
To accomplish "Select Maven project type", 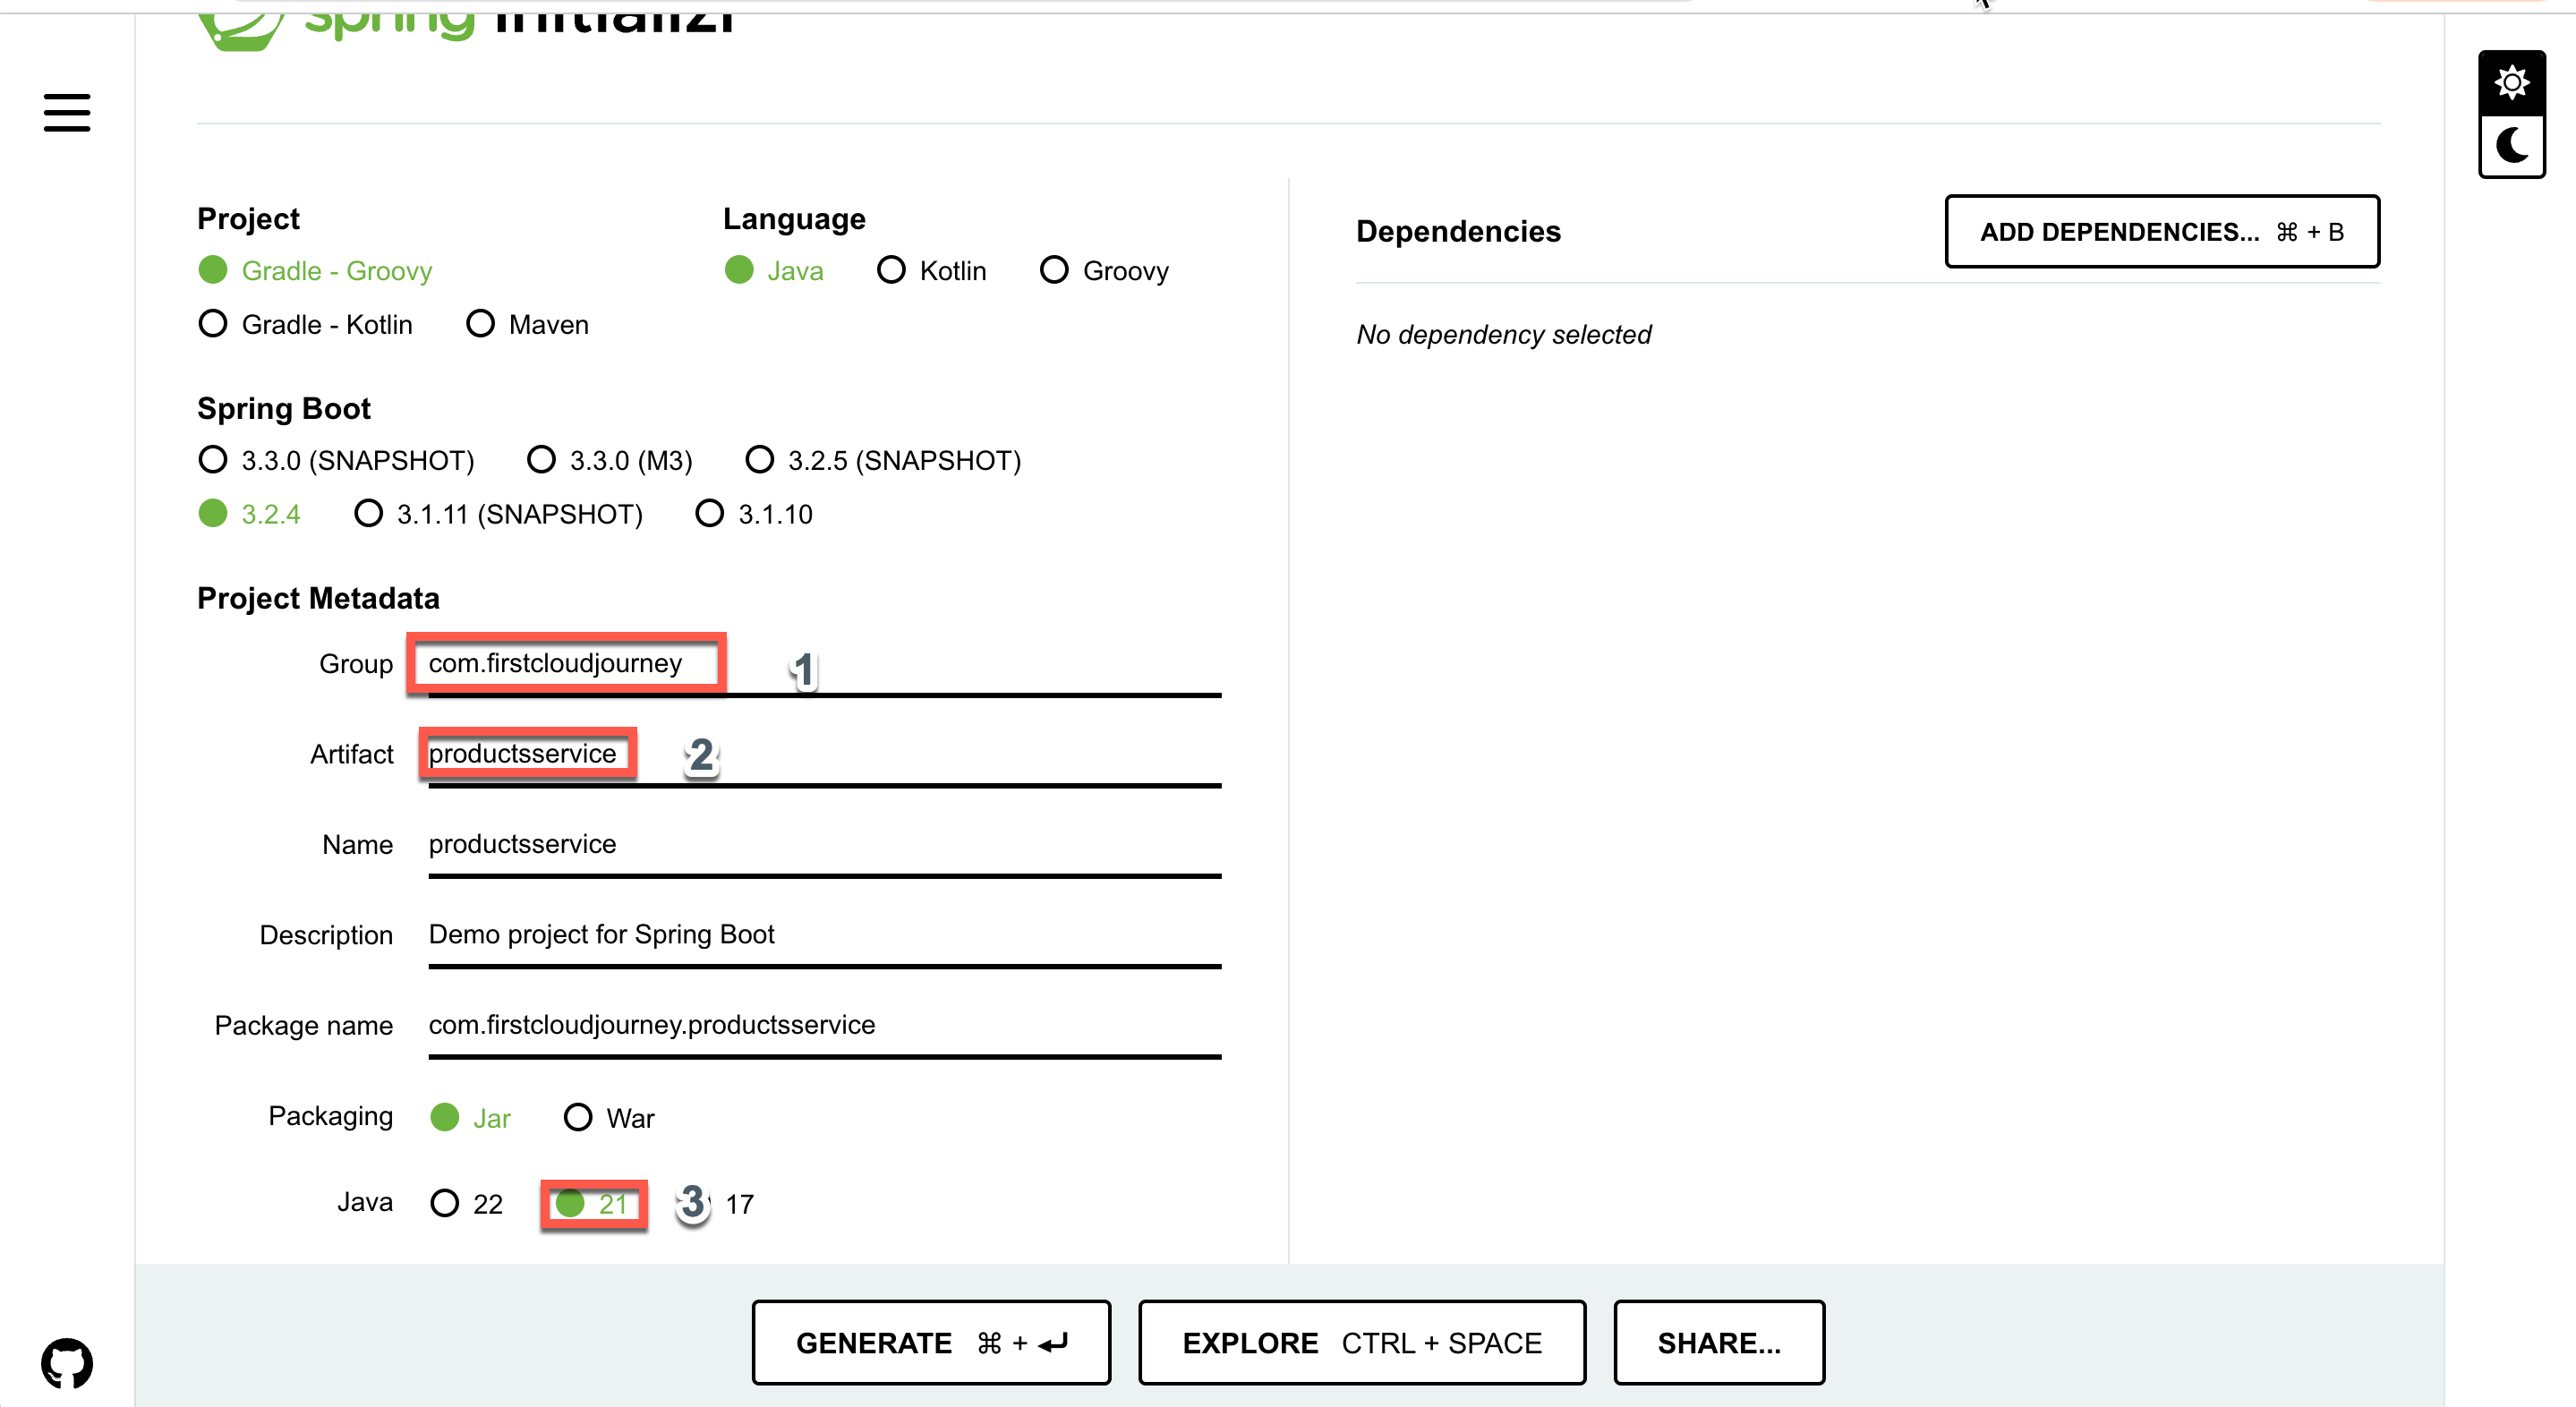I will pyautogui.click(x=528, y=324).
